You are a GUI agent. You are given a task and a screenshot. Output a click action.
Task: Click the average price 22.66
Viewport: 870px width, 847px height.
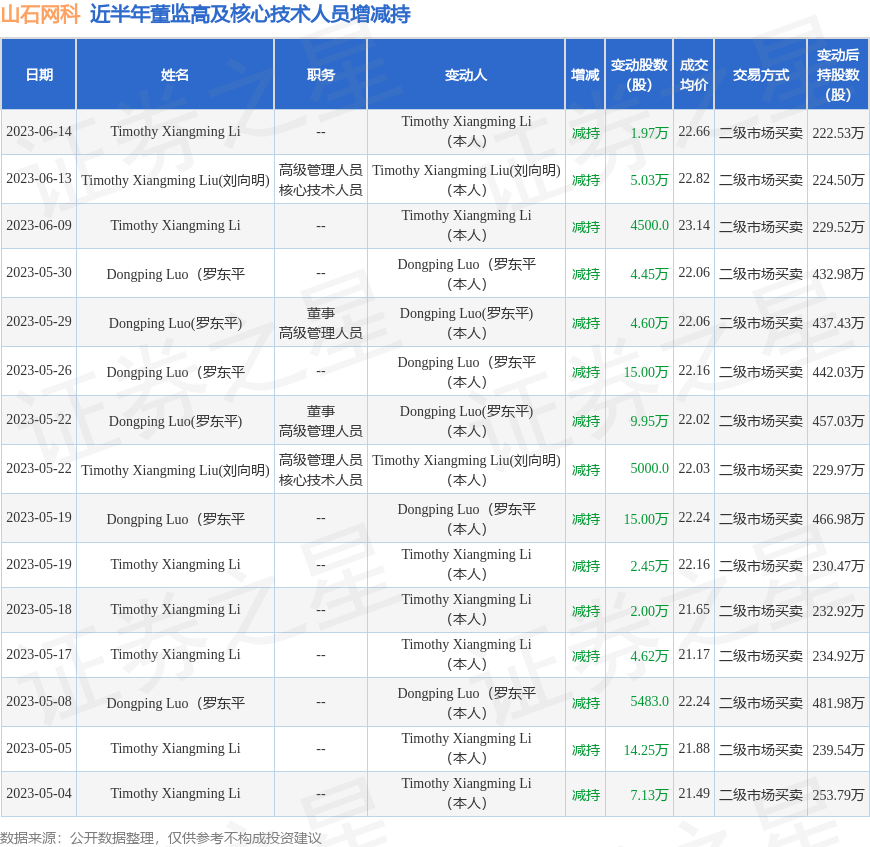(694, 131)
